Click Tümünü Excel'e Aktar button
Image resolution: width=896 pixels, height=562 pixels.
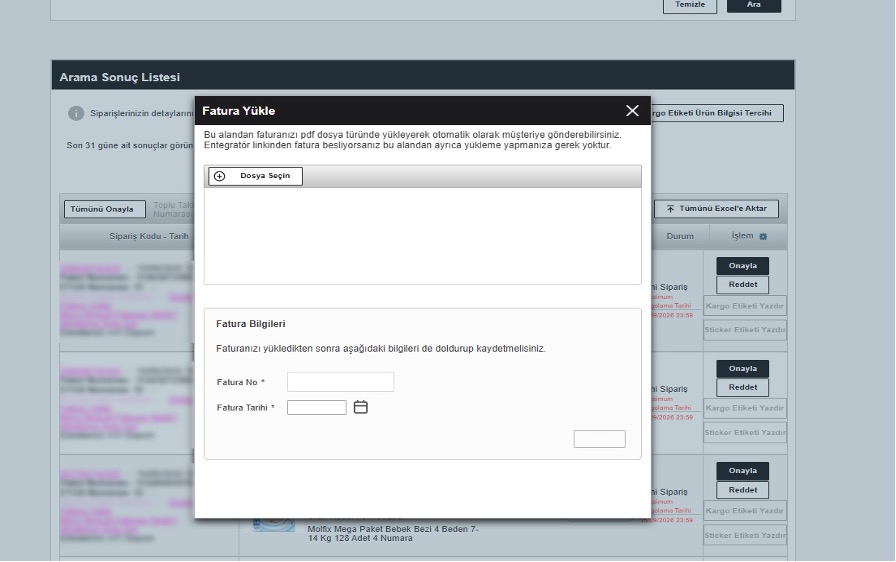pos(717,208)
